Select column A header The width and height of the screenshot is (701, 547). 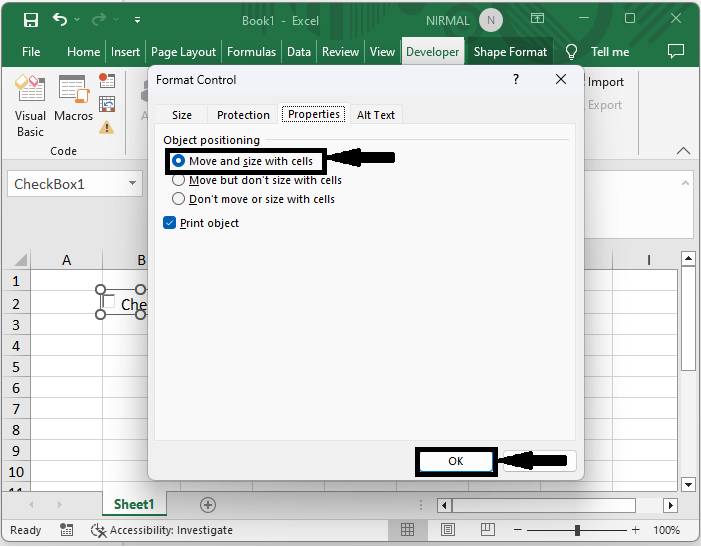66,260
